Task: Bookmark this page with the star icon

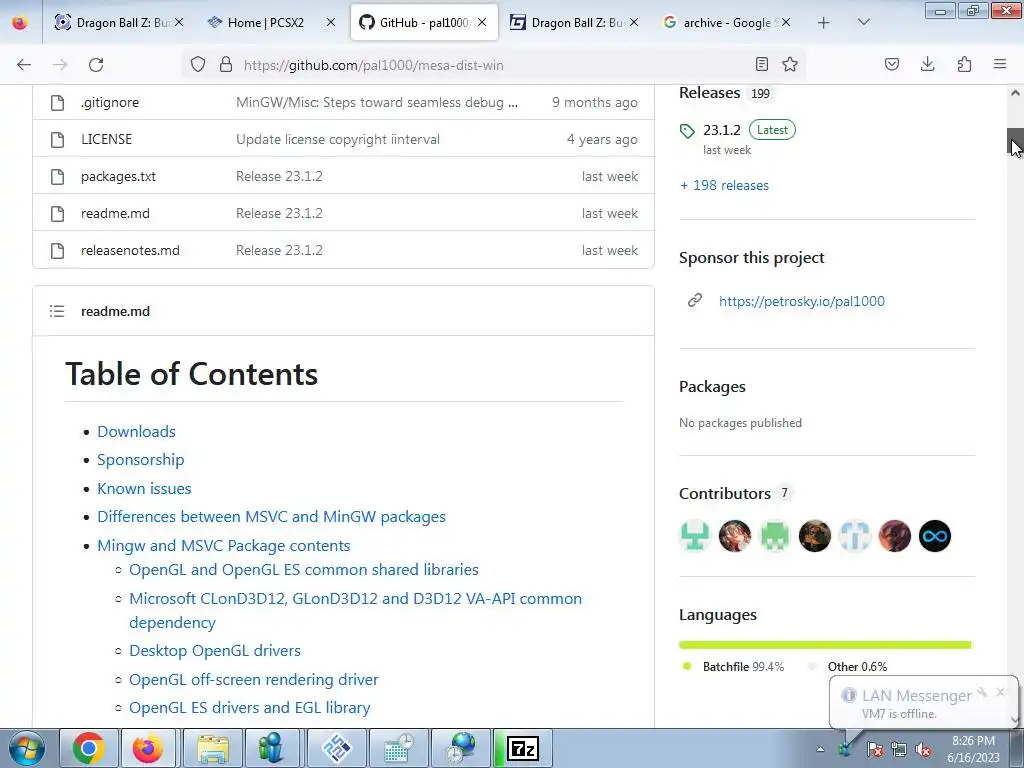Action: pos(790,64)
